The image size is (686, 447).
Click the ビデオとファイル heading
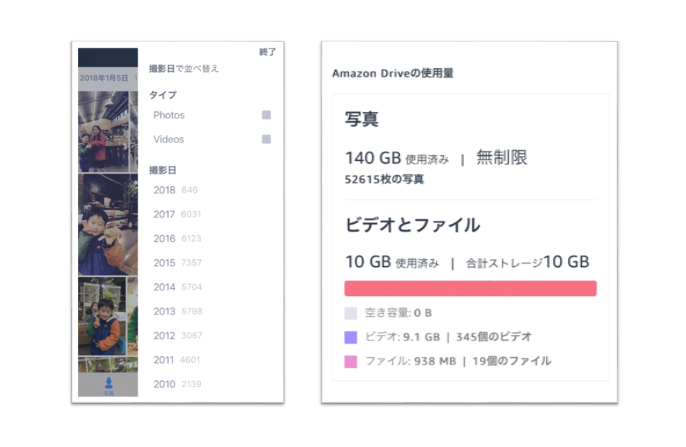pos(412,225)
